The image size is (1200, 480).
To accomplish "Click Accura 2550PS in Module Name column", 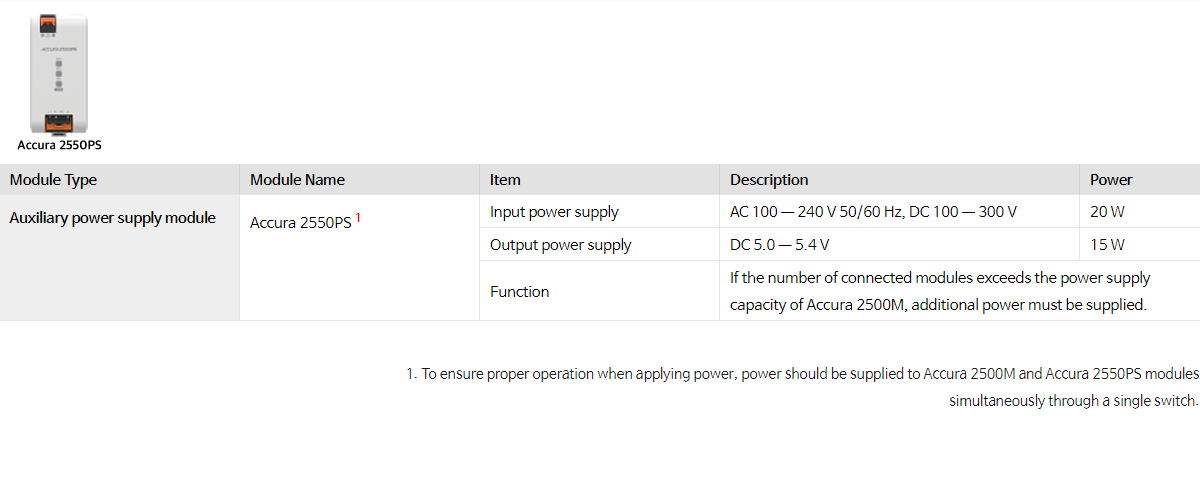I will 300,223.
